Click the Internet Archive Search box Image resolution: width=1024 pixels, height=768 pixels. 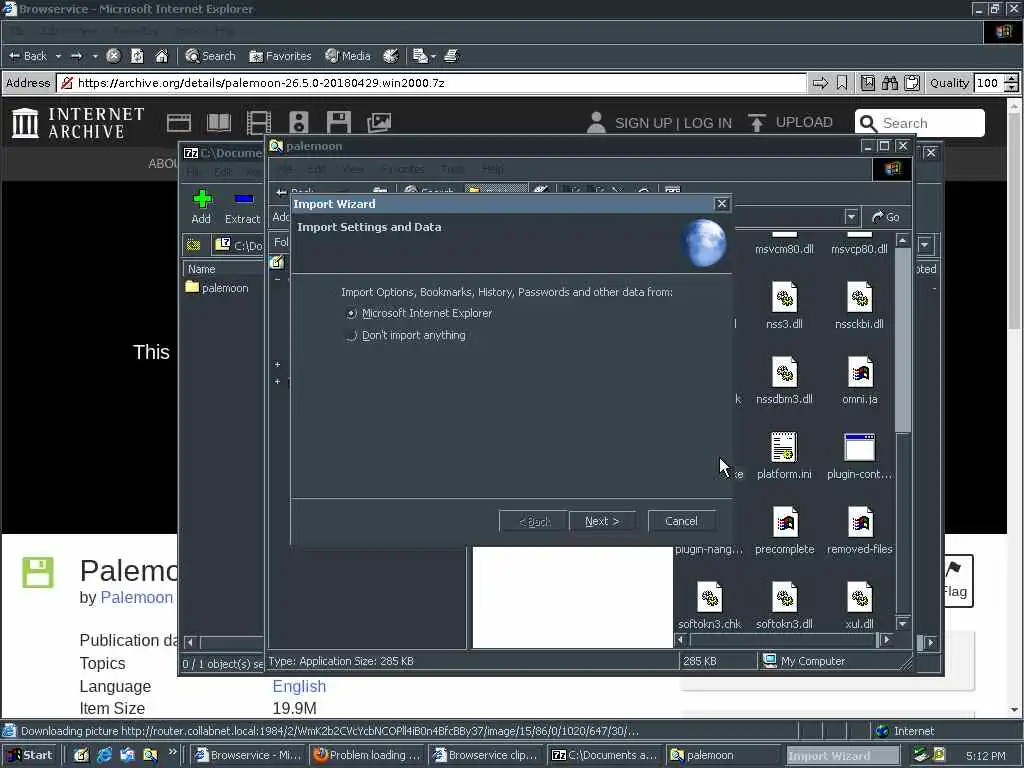click(920, 123)
